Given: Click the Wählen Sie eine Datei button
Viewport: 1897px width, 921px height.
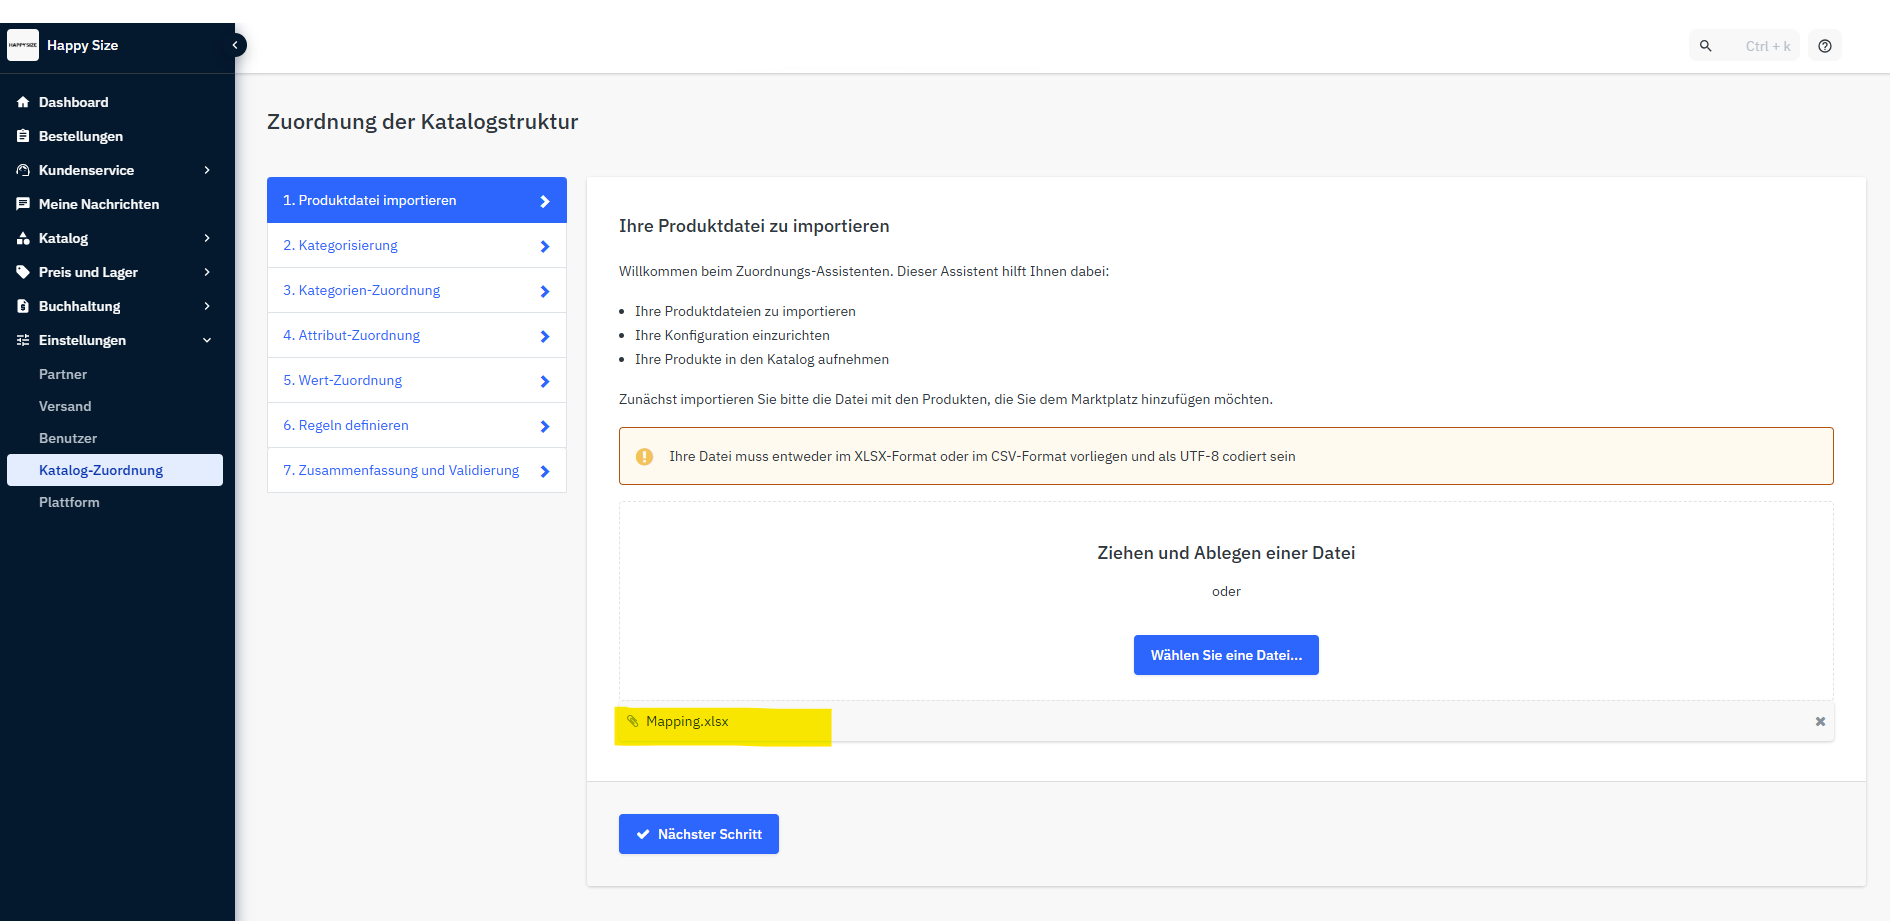Looking at the screenshot, I should 1225,655.
